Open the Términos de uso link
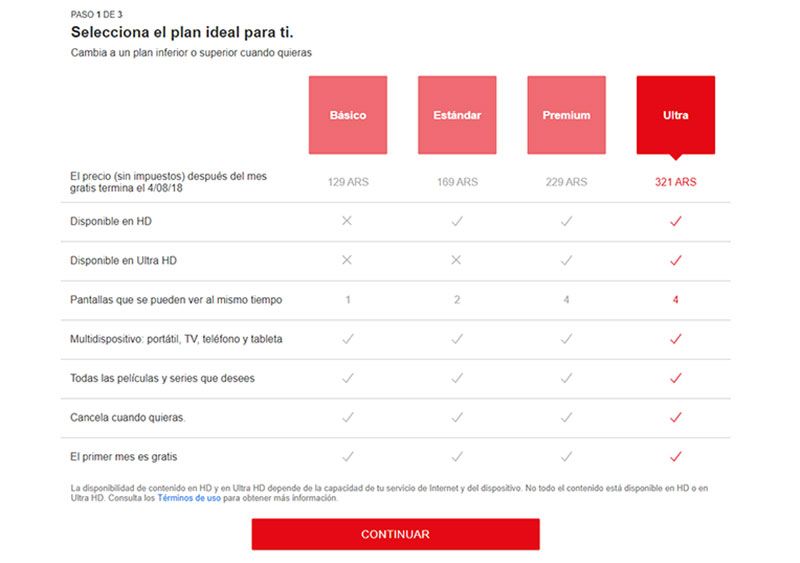Screen dimensions: 800x563 tap(189, 498)
